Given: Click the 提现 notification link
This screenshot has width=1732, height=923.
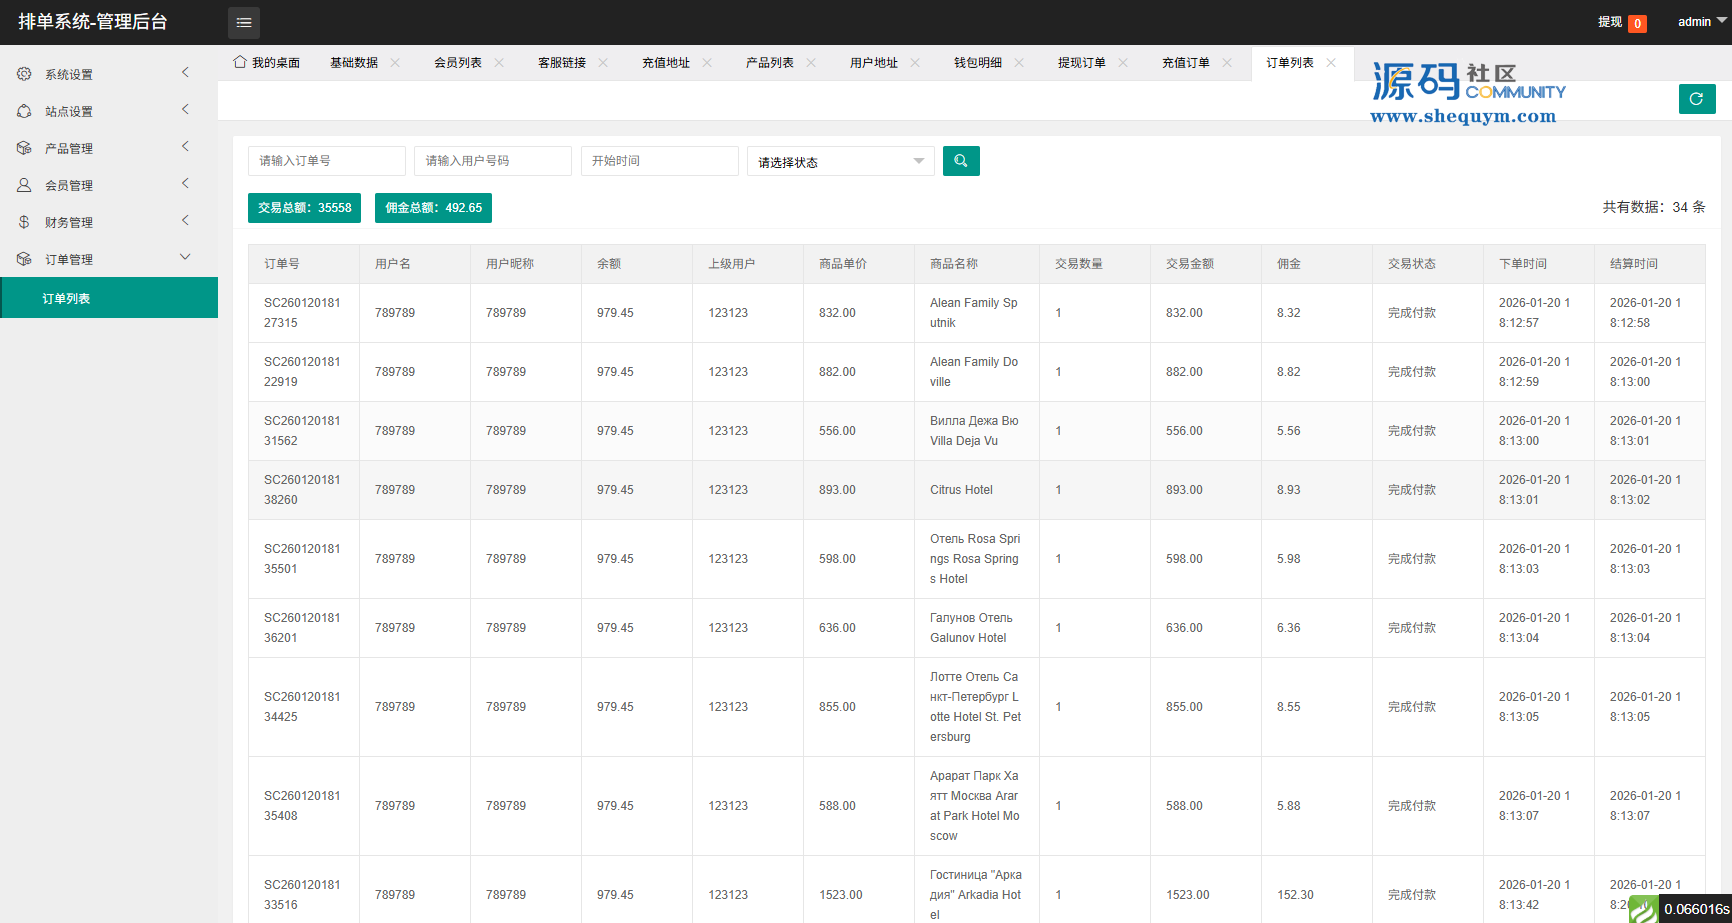Looking at the screenshot, I should coord(1610,22).
